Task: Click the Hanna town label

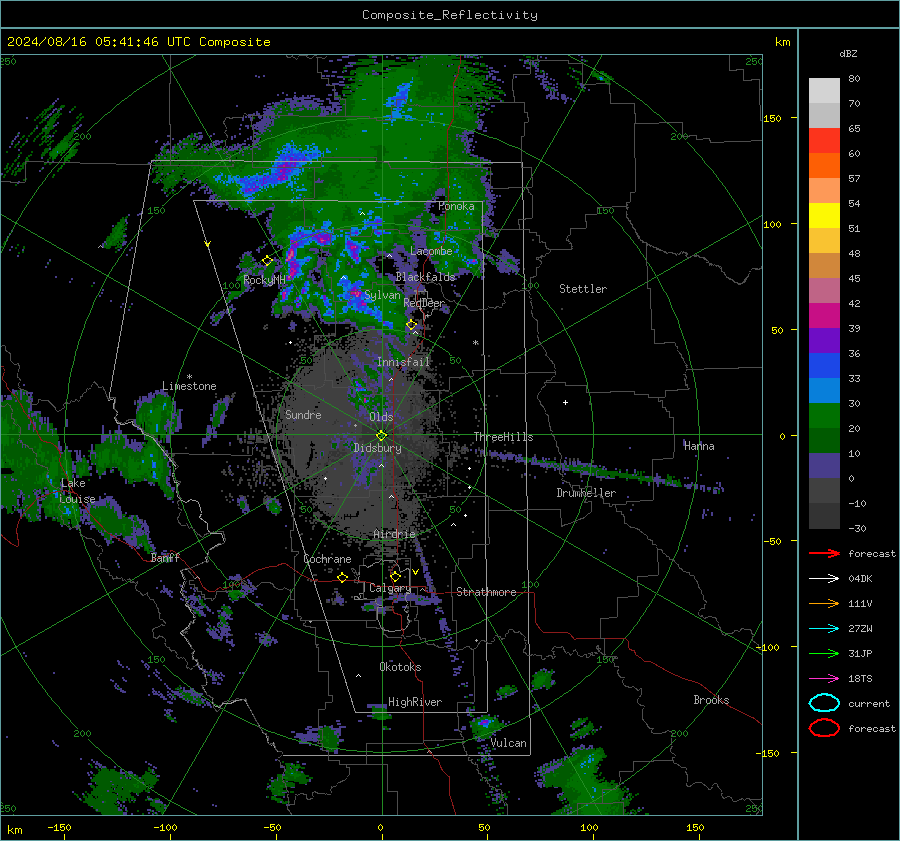Action: (699, 446)
